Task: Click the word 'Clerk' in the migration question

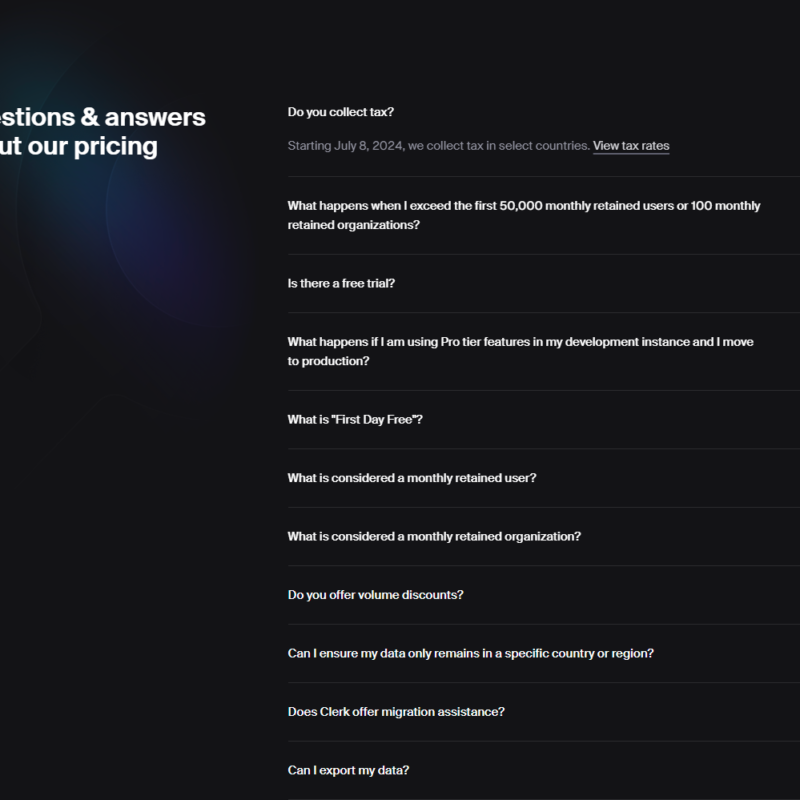Action: pyautogui.click(x=333, y=712)
